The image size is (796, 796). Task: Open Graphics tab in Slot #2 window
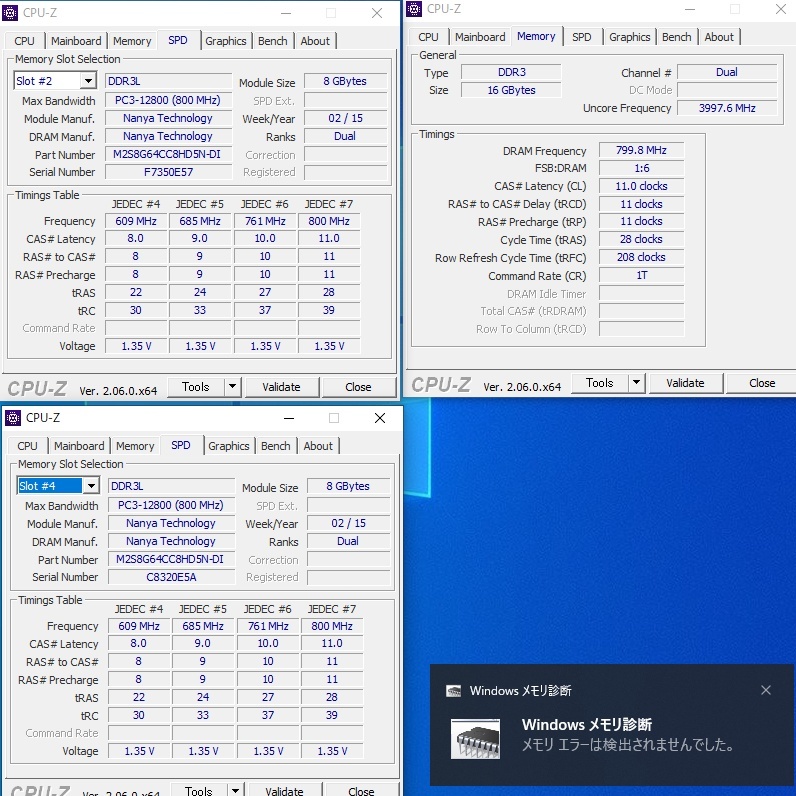pos(225,41)
